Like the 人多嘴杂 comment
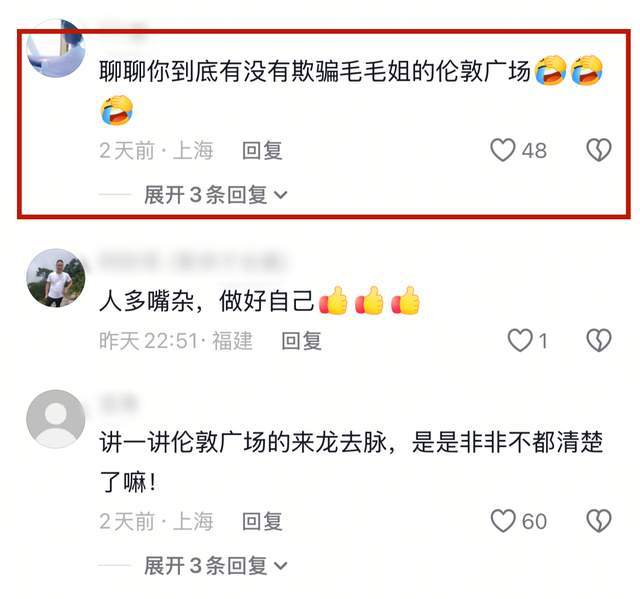The width and height of the screenshot is (640, 599). (x=520, y=340)
